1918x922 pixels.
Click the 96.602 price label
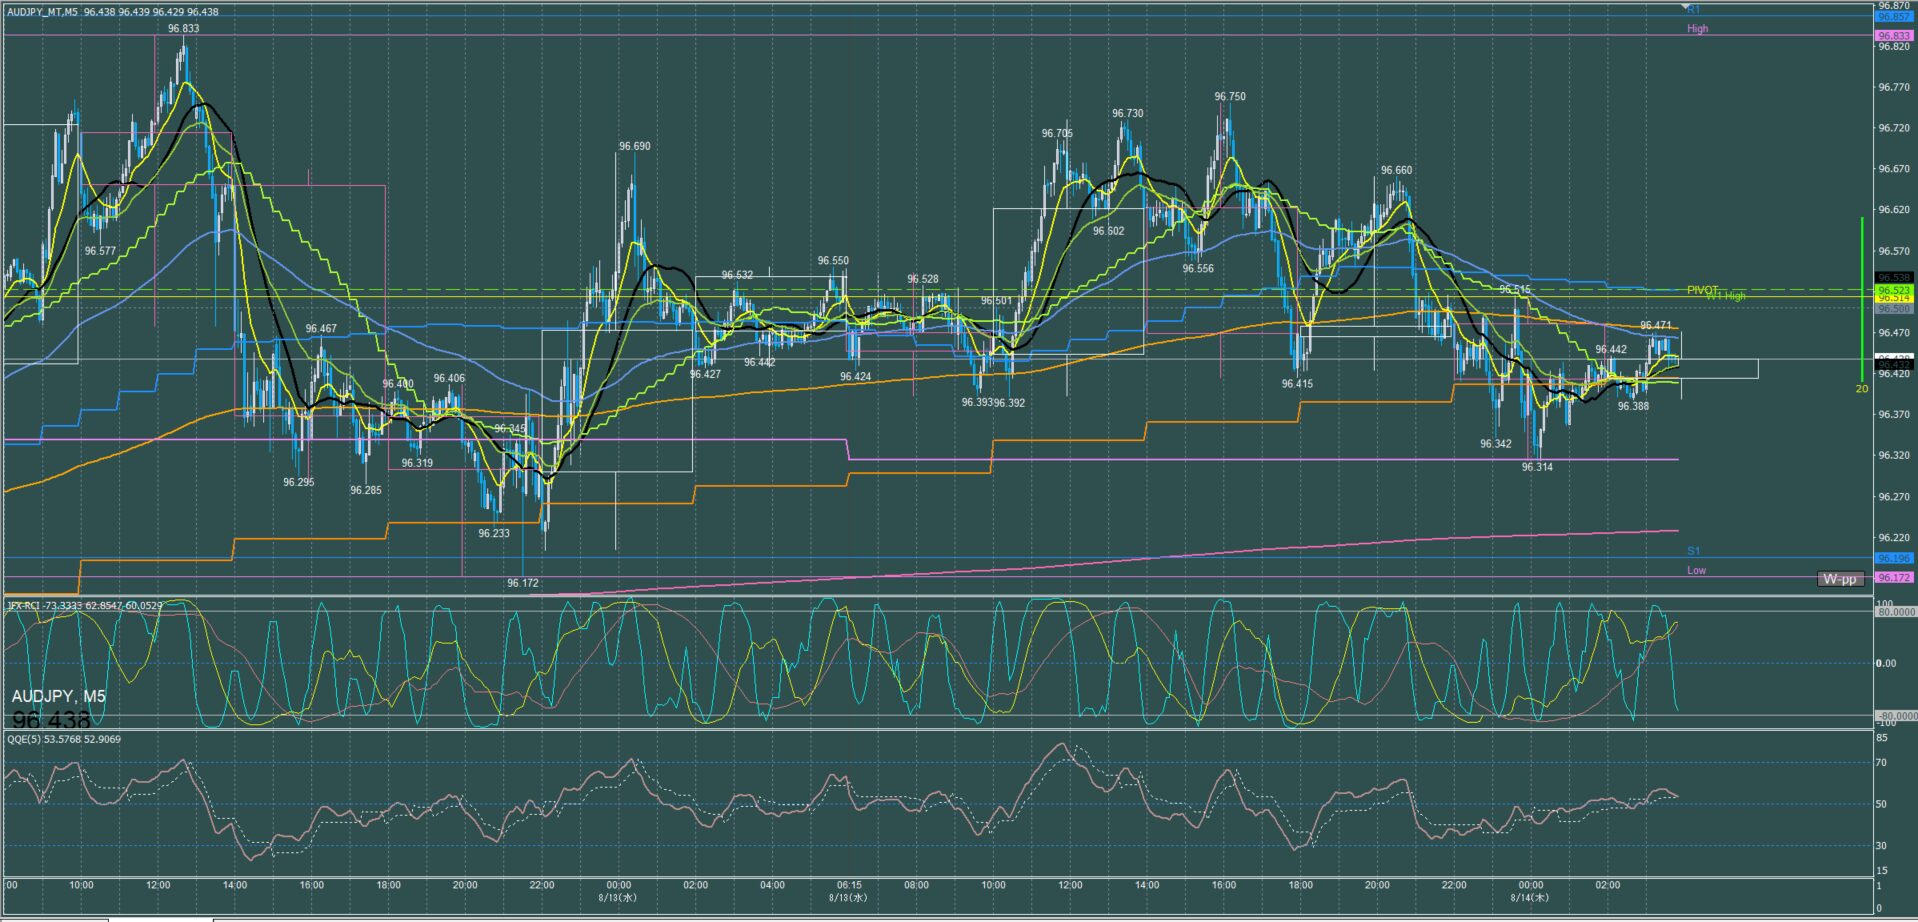[x=1108, y=231]
